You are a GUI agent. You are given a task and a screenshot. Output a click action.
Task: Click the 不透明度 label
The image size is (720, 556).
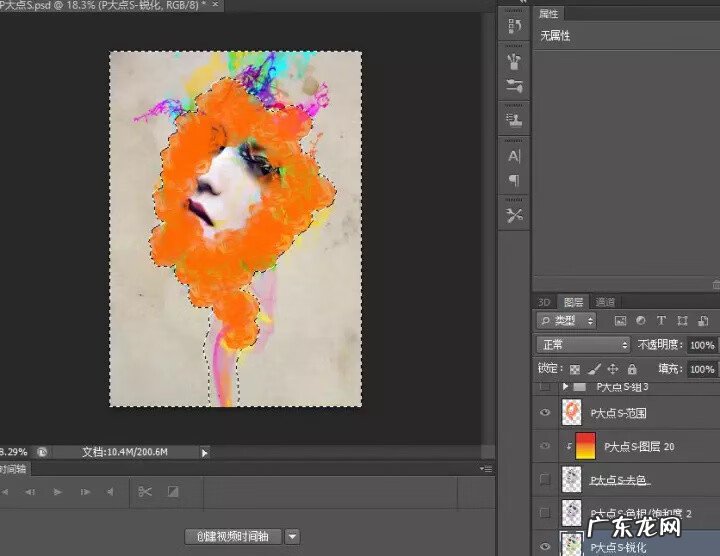(x=660, y=344)
